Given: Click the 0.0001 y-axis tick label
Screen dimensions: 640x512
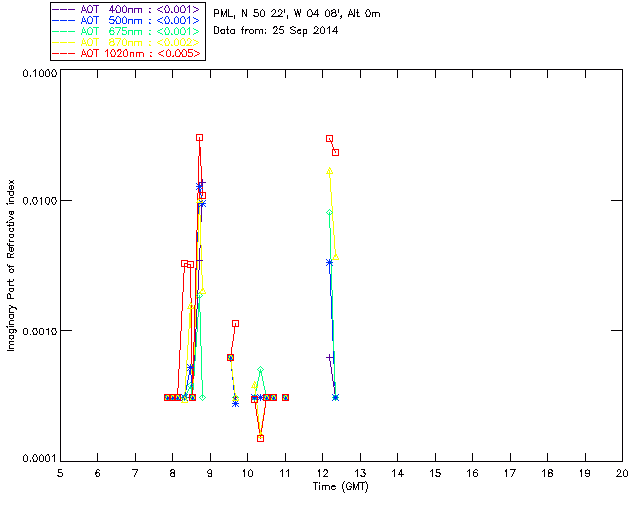Looking at the screenshot, I should (39, 459).
